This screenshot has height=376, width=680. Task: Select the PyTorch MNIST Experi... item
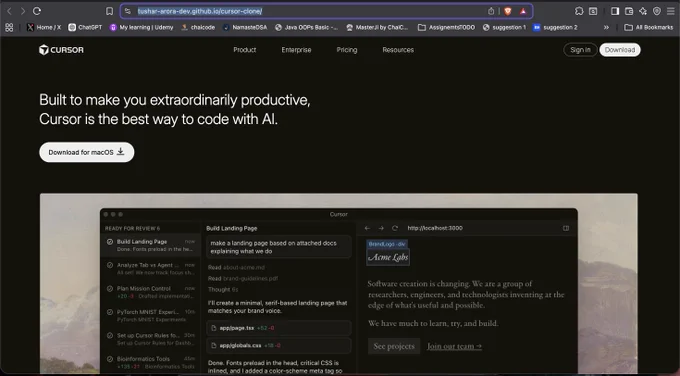tap(150, 316)
